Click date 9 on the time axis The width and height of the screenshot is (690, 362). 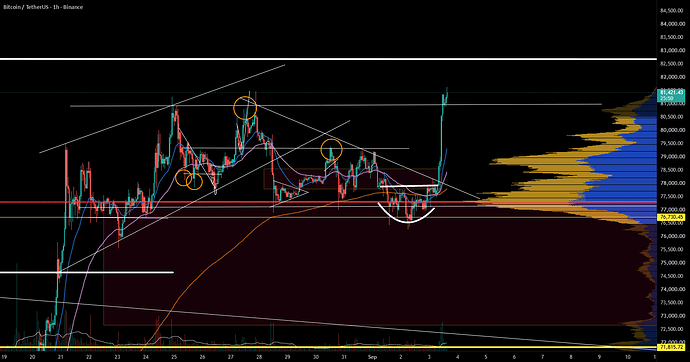click(x=599, y=357)
